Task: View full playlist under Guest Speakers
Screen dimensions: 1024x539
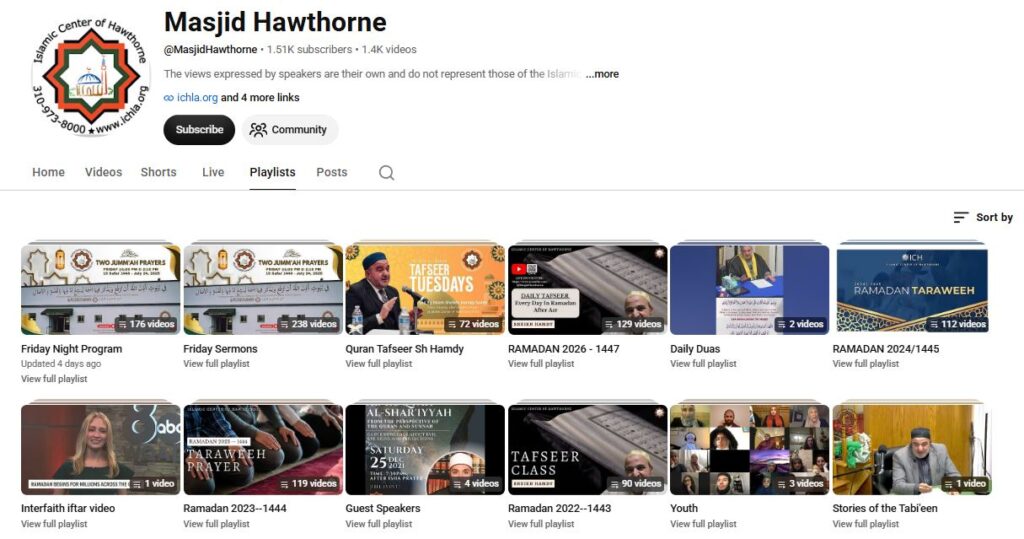Action: pos(379,524)
